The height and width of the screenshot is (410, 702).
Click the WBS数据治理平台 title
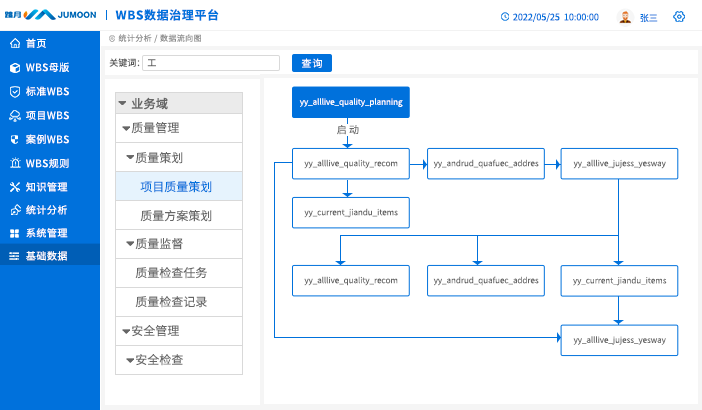click(167, 15)
